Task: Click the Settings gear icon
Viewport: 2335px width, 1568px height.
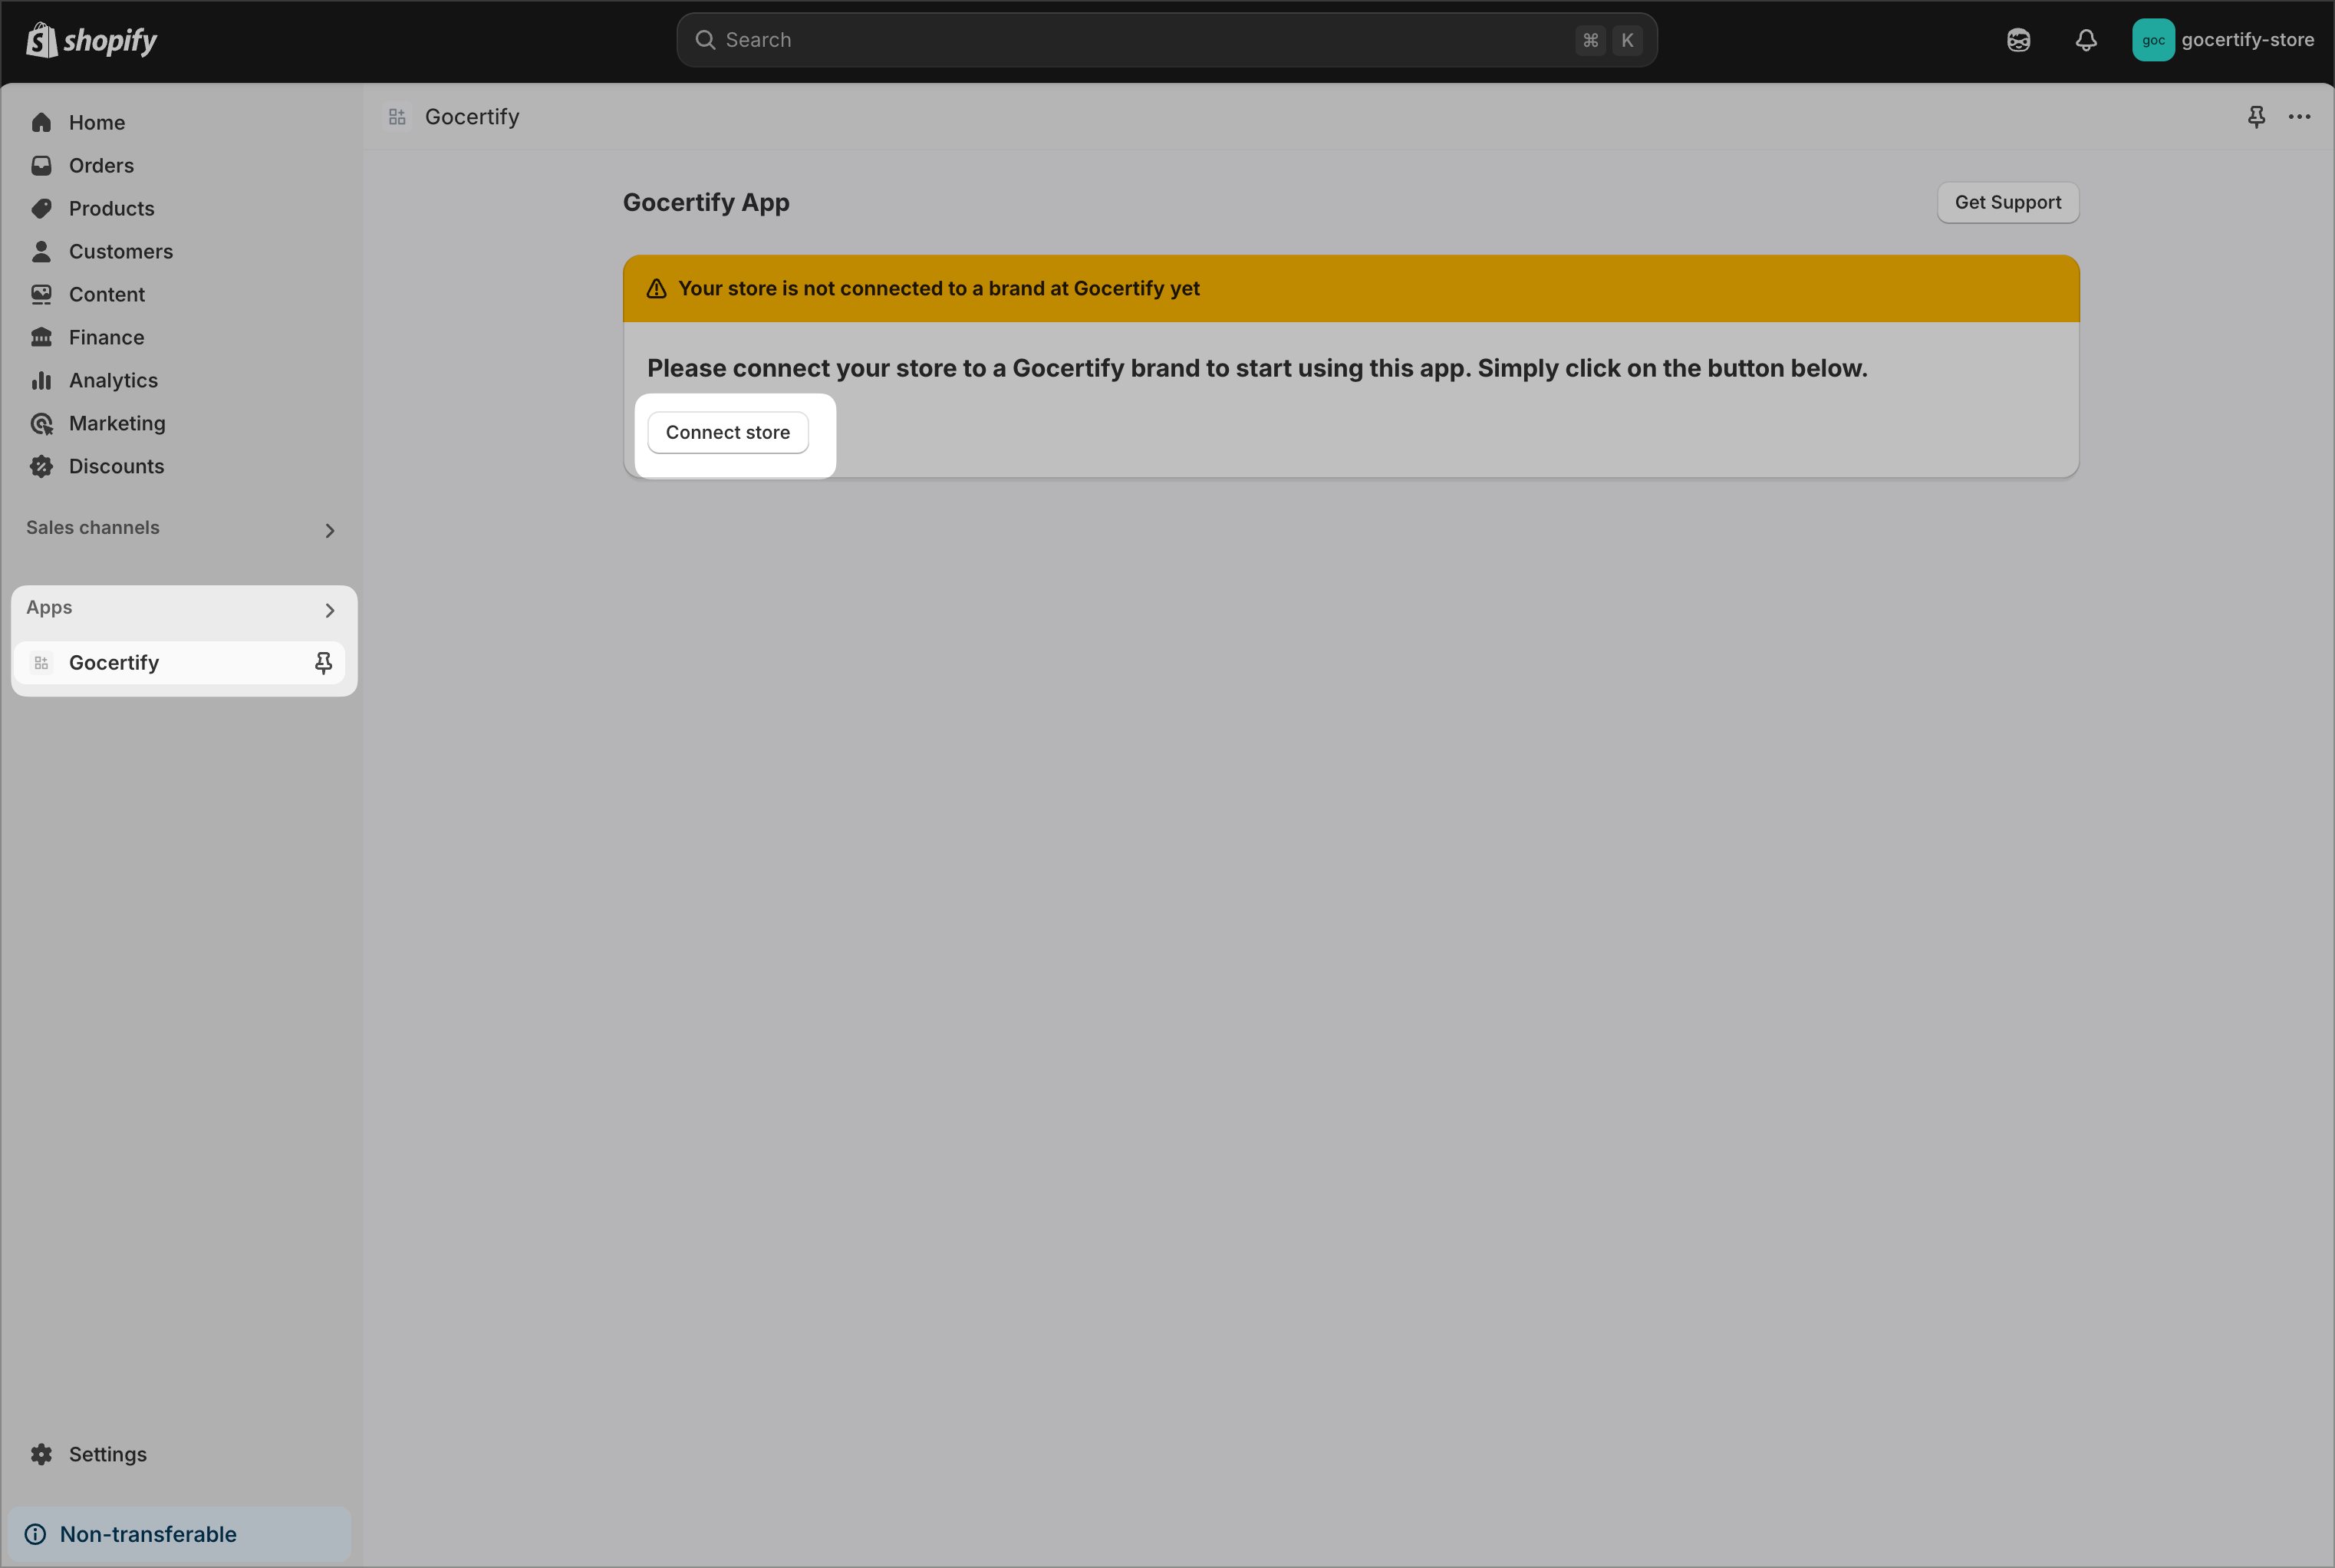Action: (x=41, y=1454)
